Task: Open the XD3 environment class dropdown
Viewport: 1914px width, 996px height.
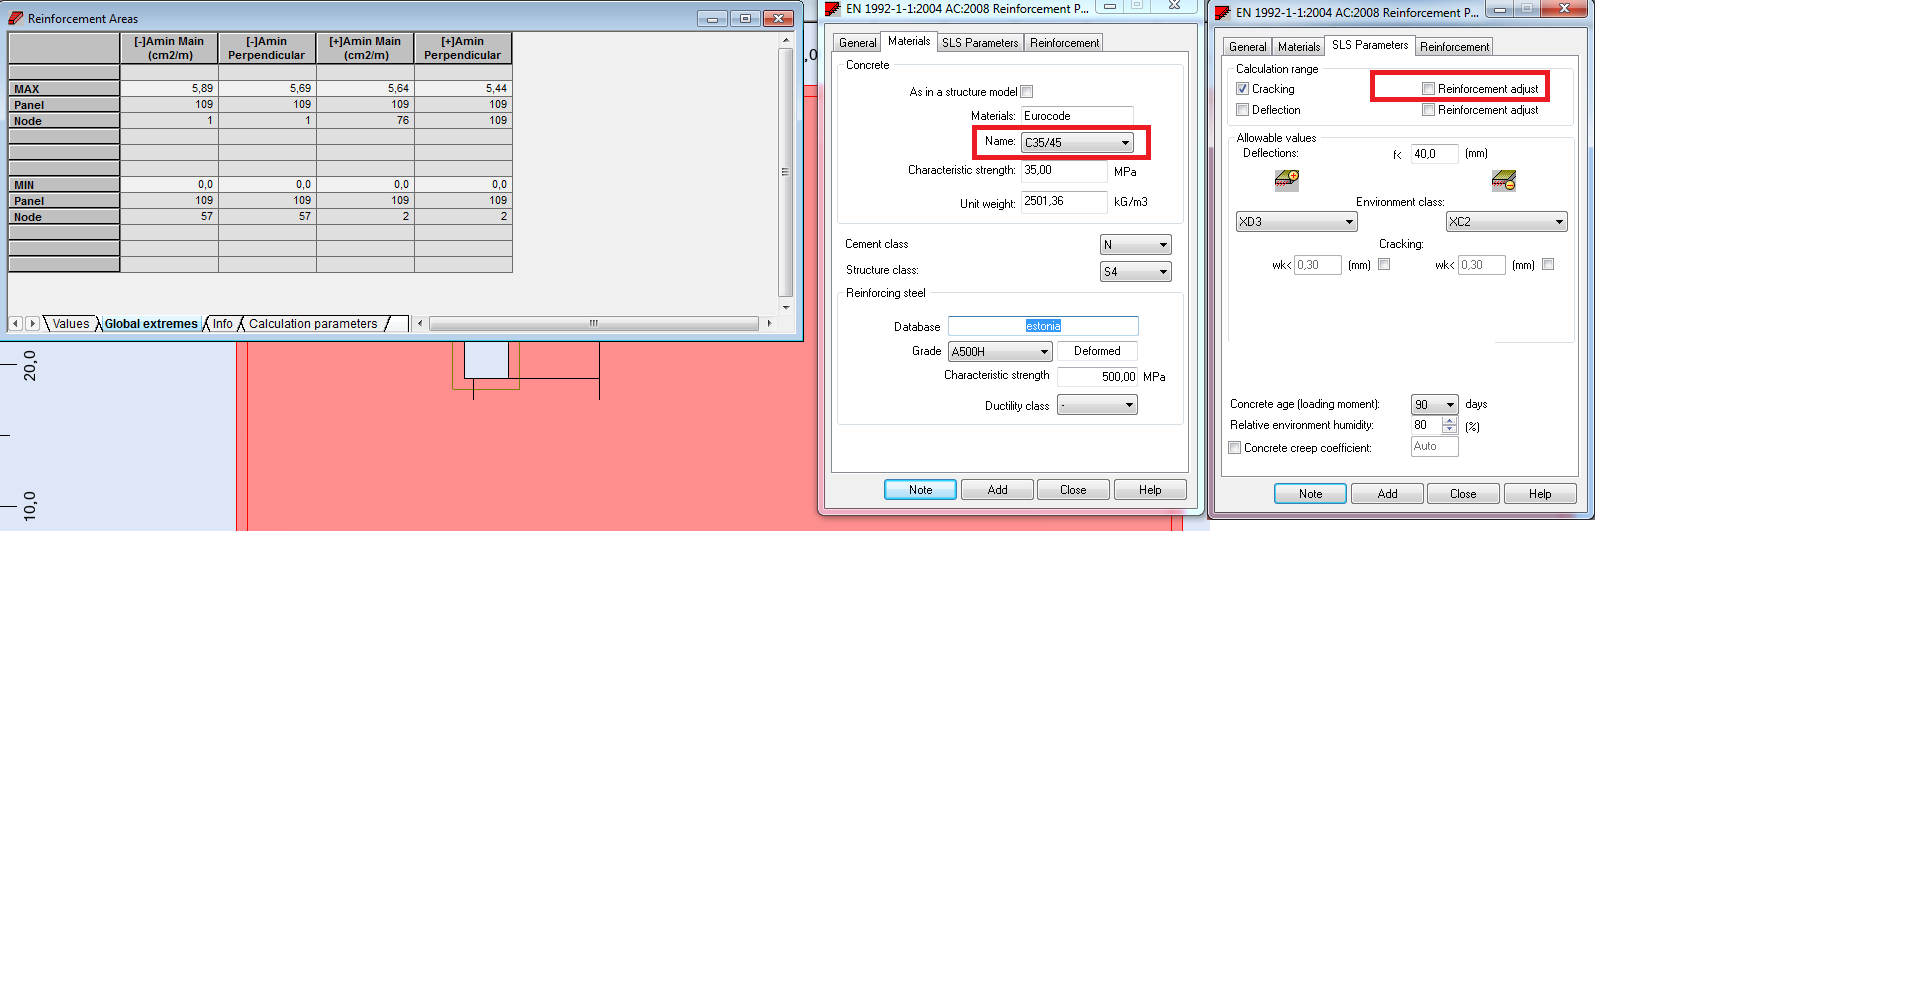Action: 1296,222
